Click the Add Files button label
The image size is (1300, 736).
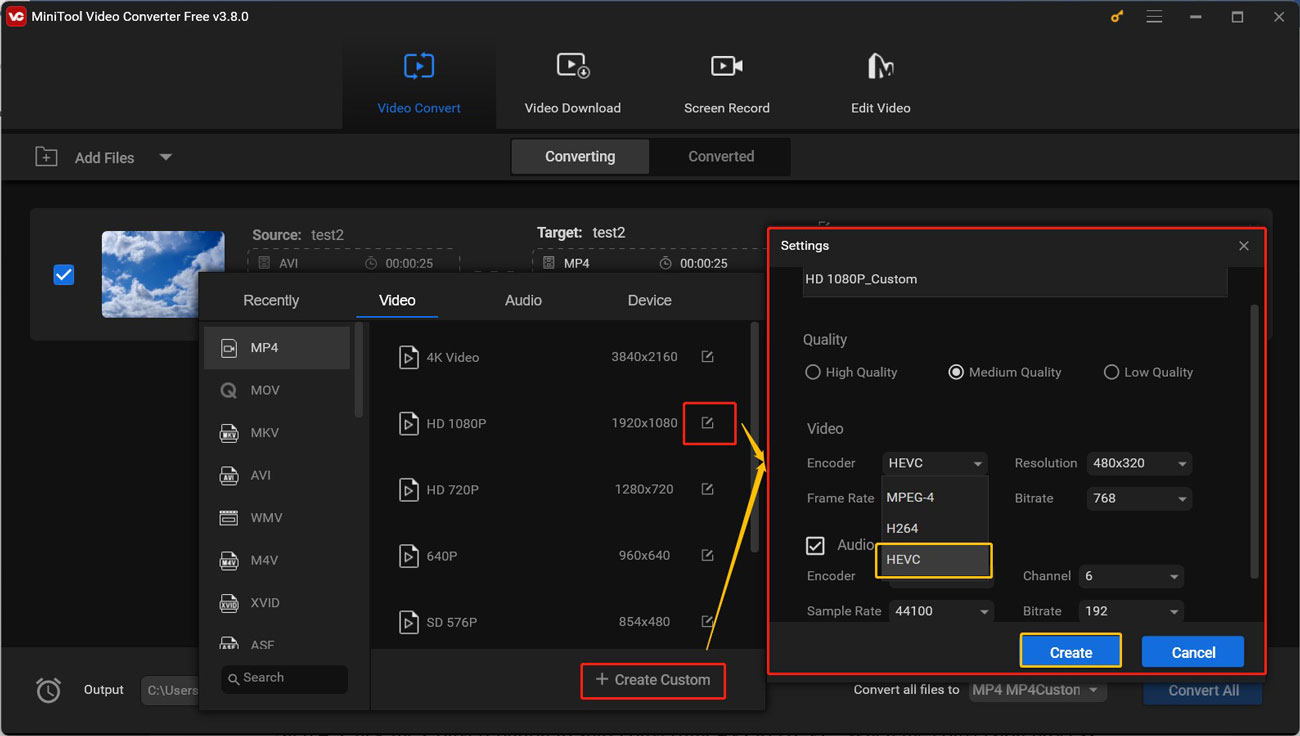(x=104, y=158)
